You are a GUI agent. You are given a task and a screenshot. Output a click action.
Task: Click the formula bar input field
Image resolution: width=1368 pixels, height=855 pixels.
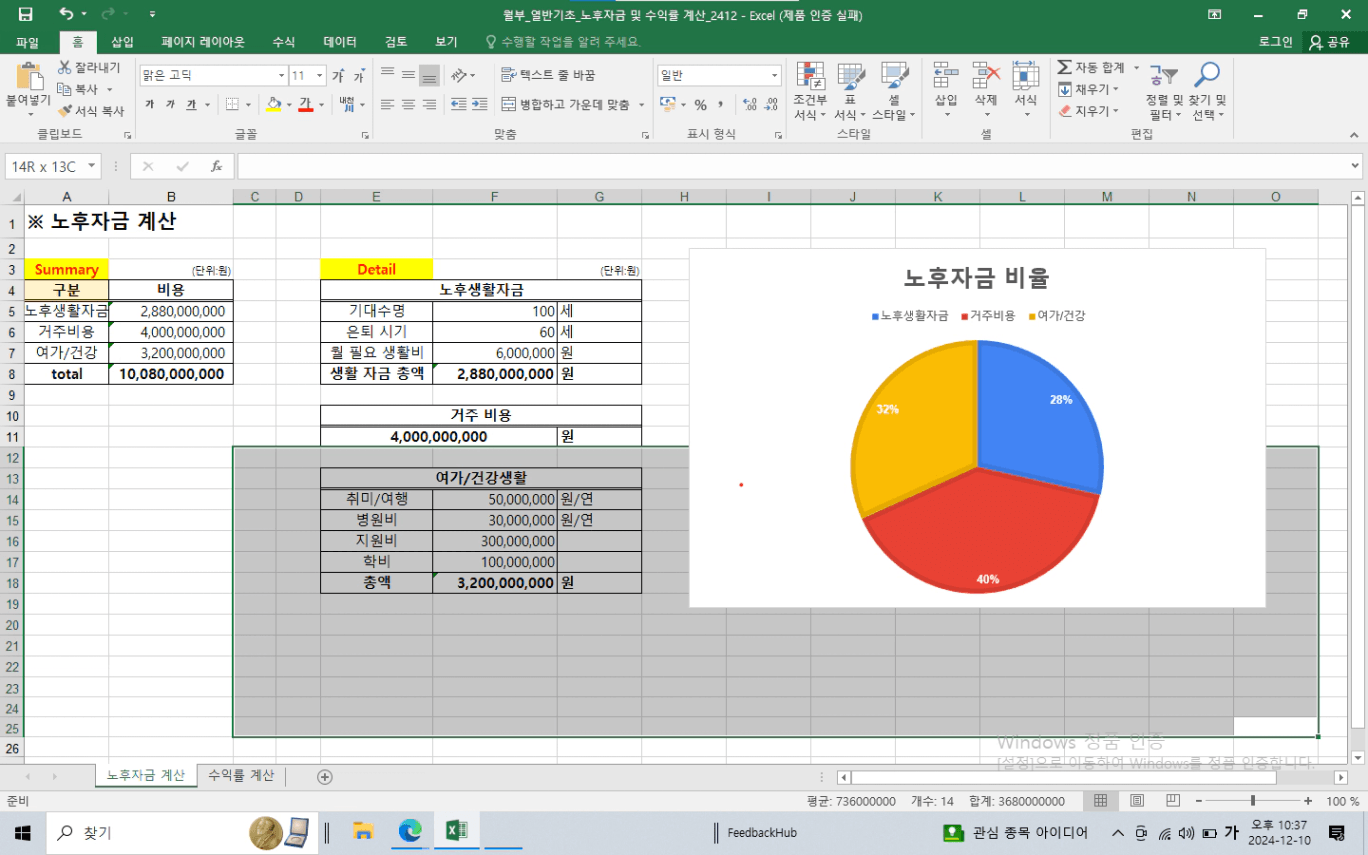tap(790, 166)
